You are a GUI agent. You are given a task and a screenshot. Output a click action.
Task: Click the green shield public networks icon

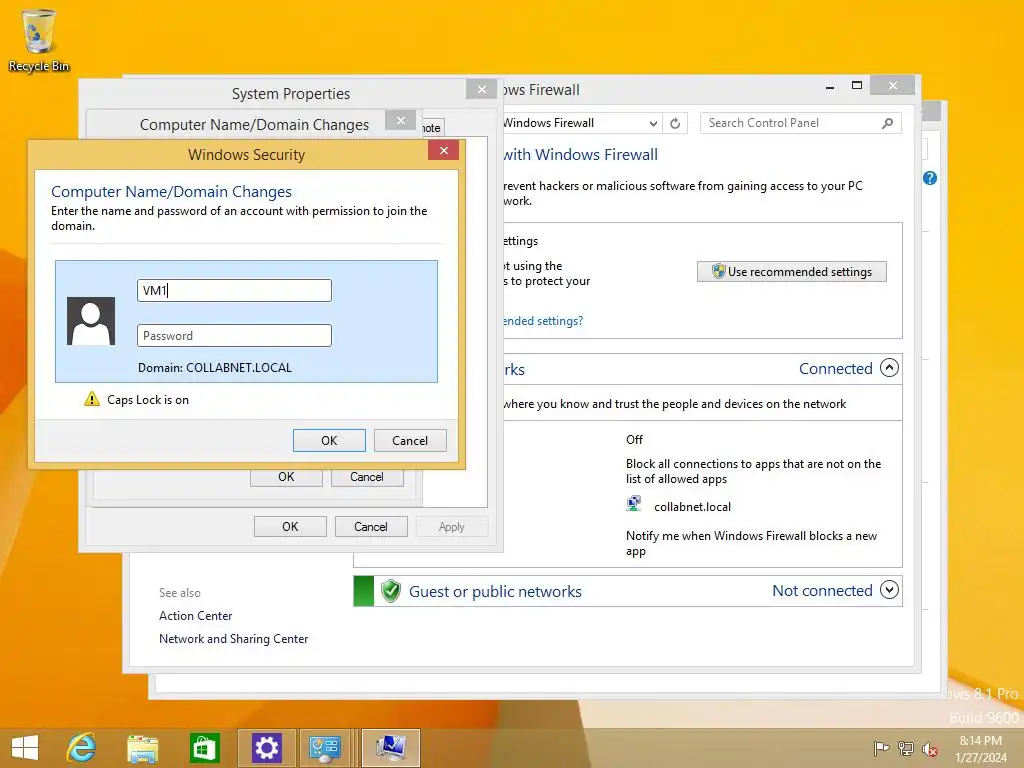click(391, 591)
